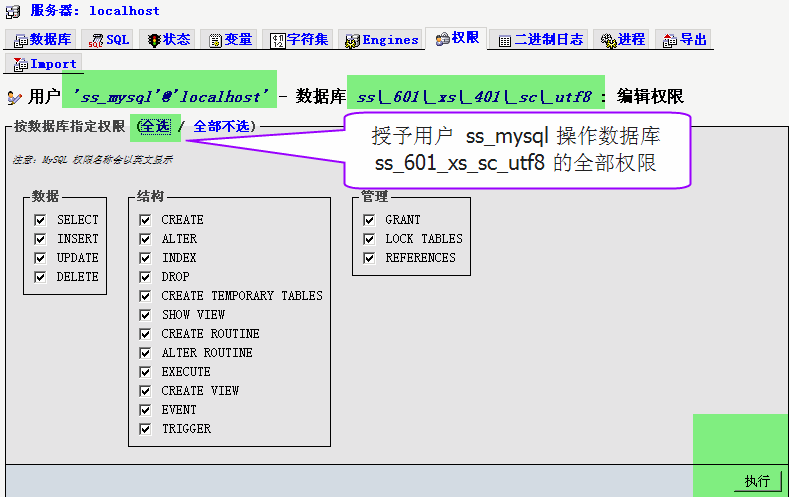Click the database tab icon
This screenshot has width=789, height=497.
pos(21,41)
